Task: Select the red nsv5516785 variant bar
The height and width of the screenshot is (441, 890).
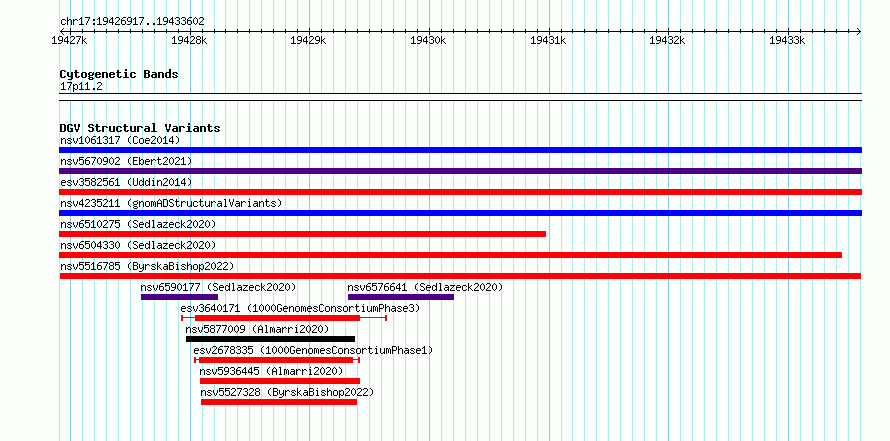Action: (x=460, y=276)
